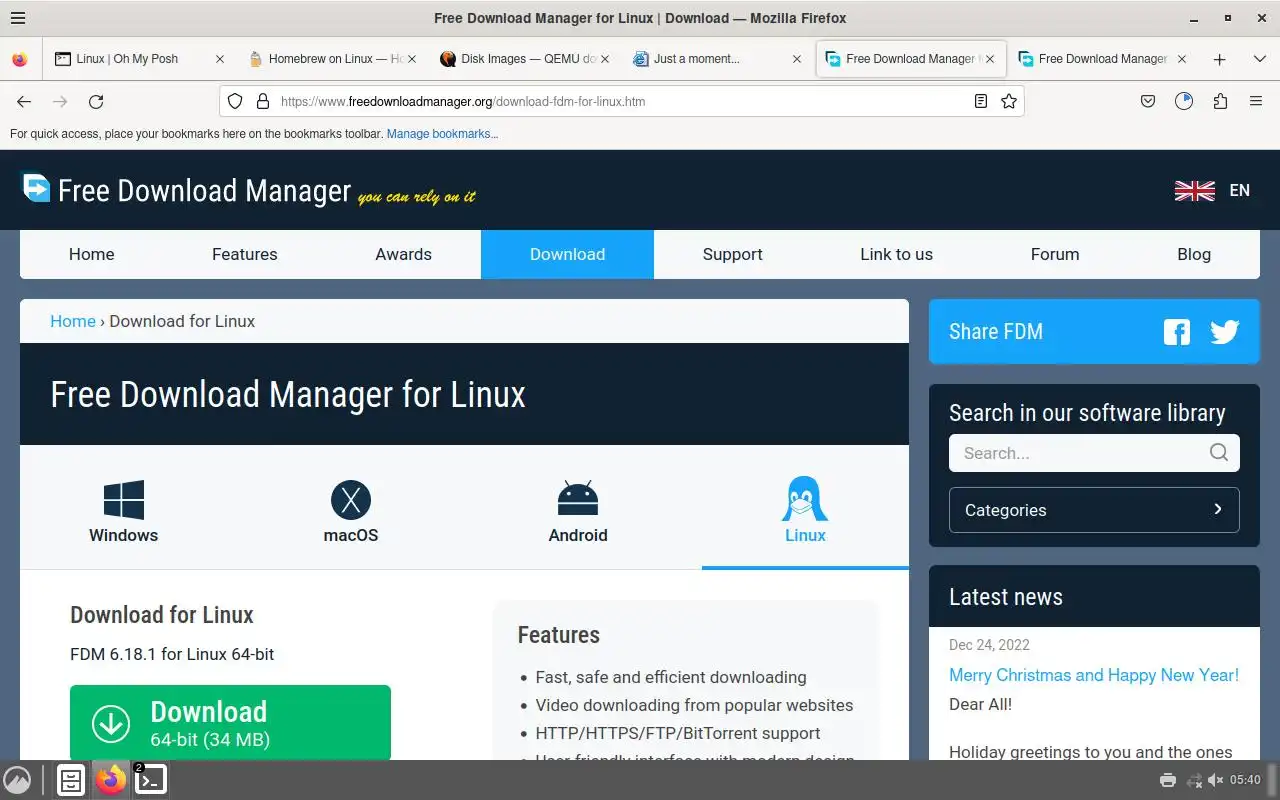Open the file manager from taskbar

click(71, 780)
